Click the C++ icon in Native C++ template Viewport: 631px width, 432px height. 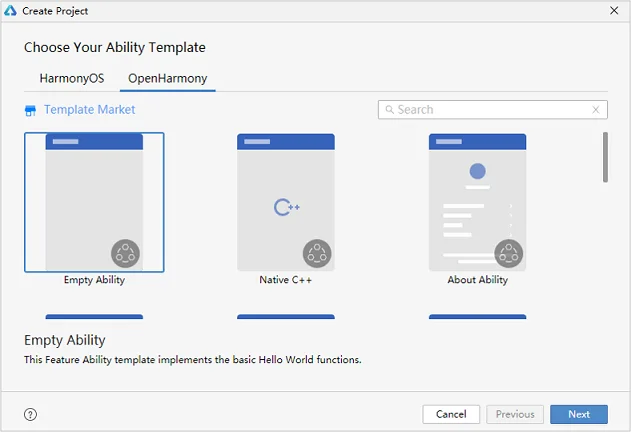click(287, 207)
